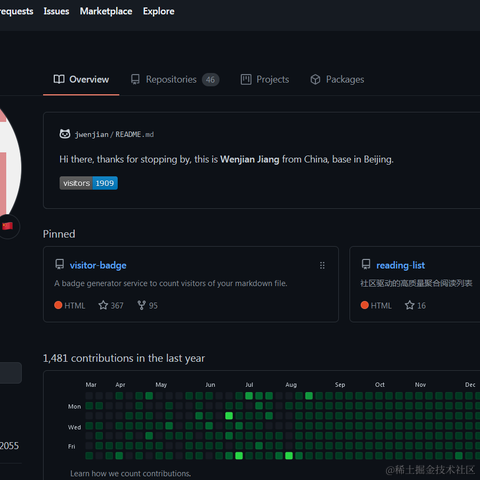Open the visitor-badge repository link

(98, 265)
